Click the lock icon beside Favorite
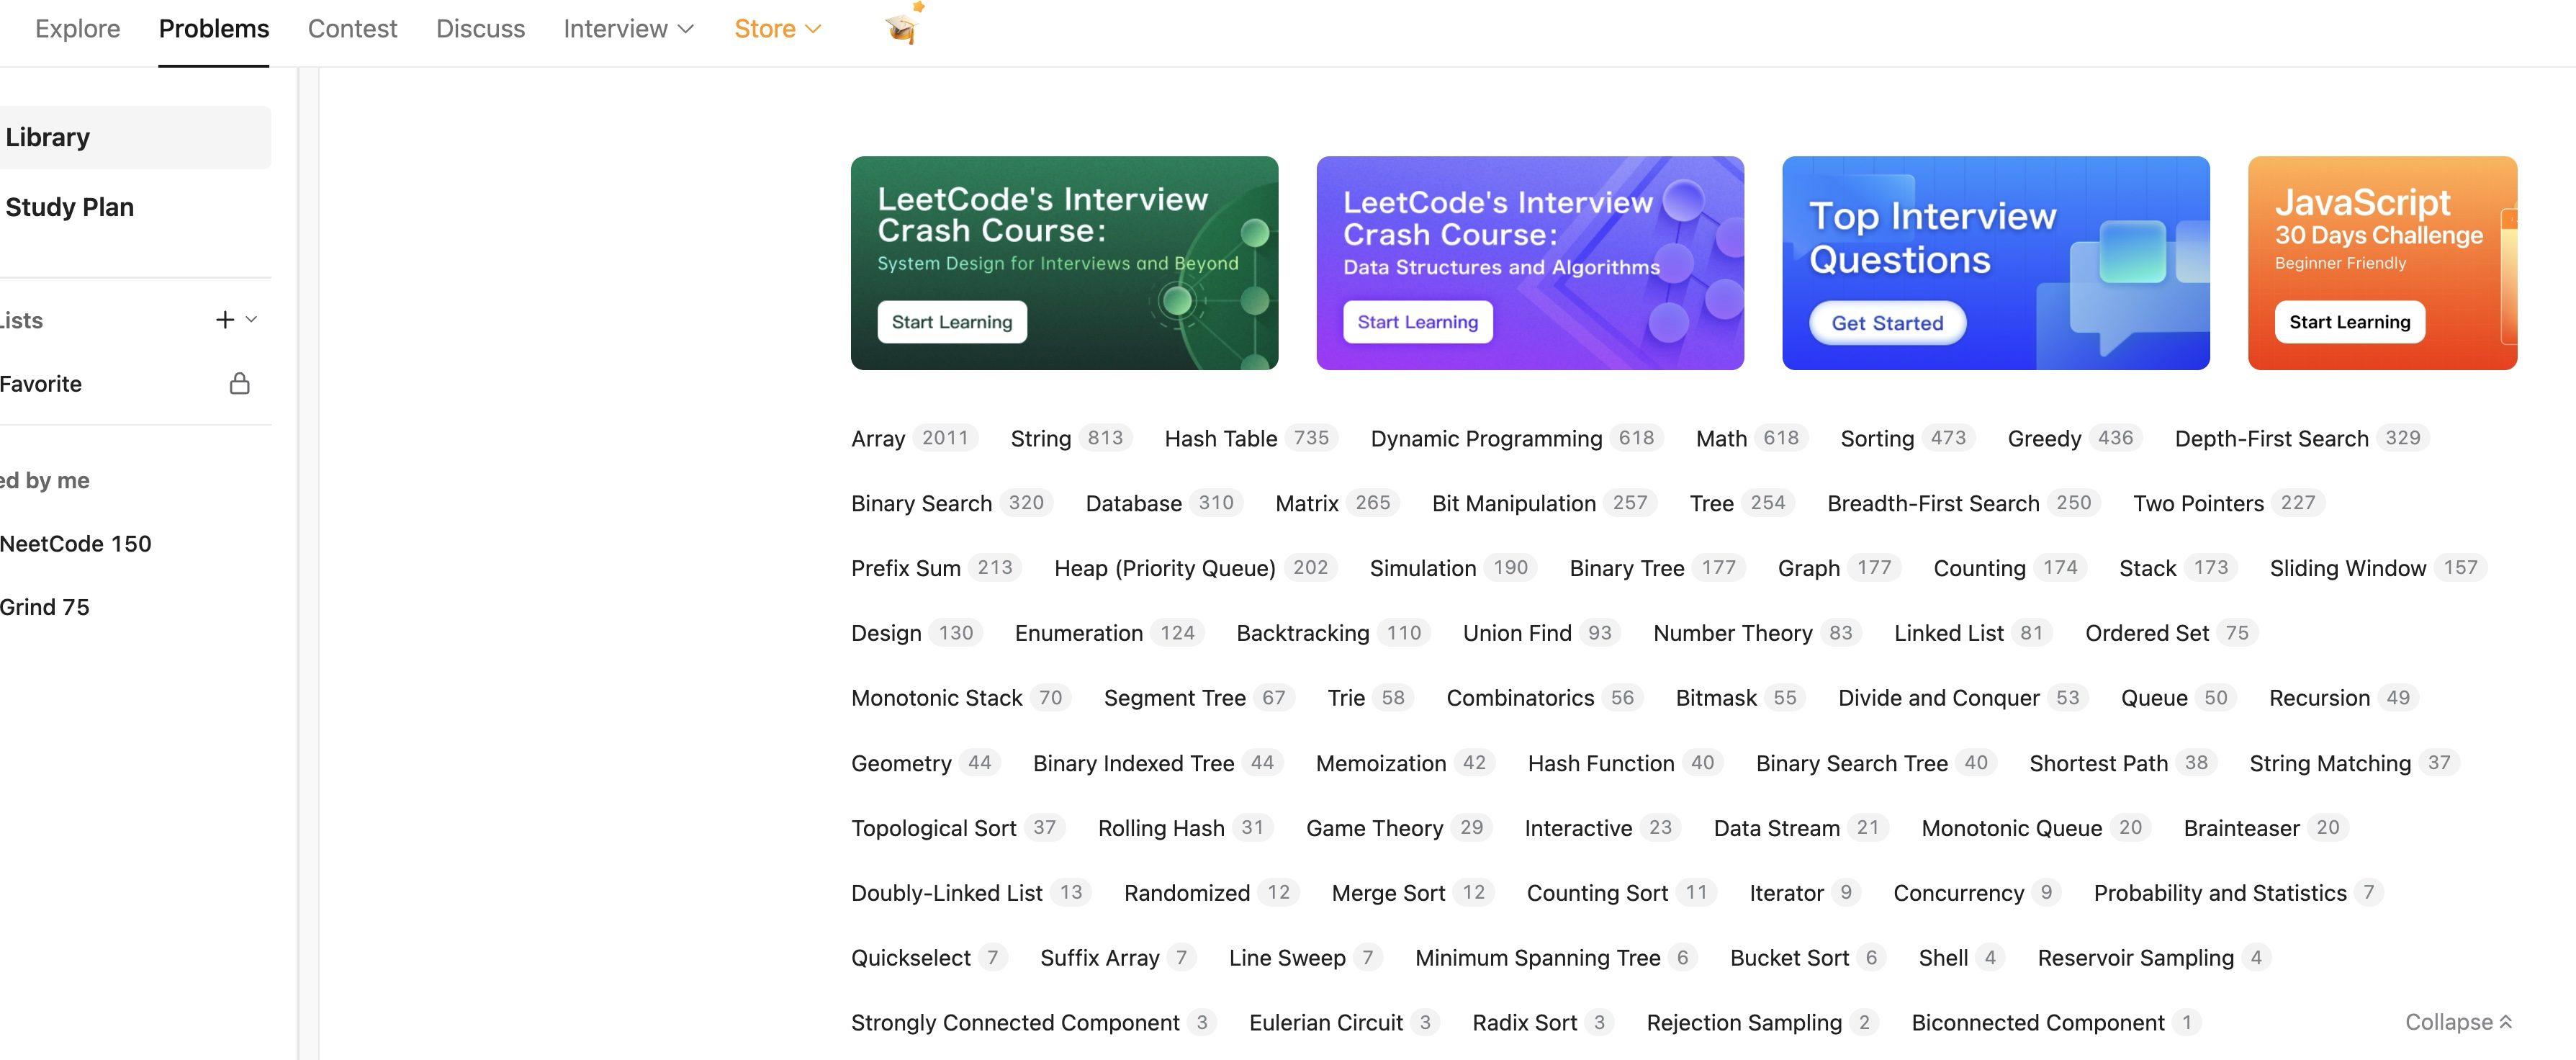Viewport: 2576px width, 1060px height. (x=239, y=383)
